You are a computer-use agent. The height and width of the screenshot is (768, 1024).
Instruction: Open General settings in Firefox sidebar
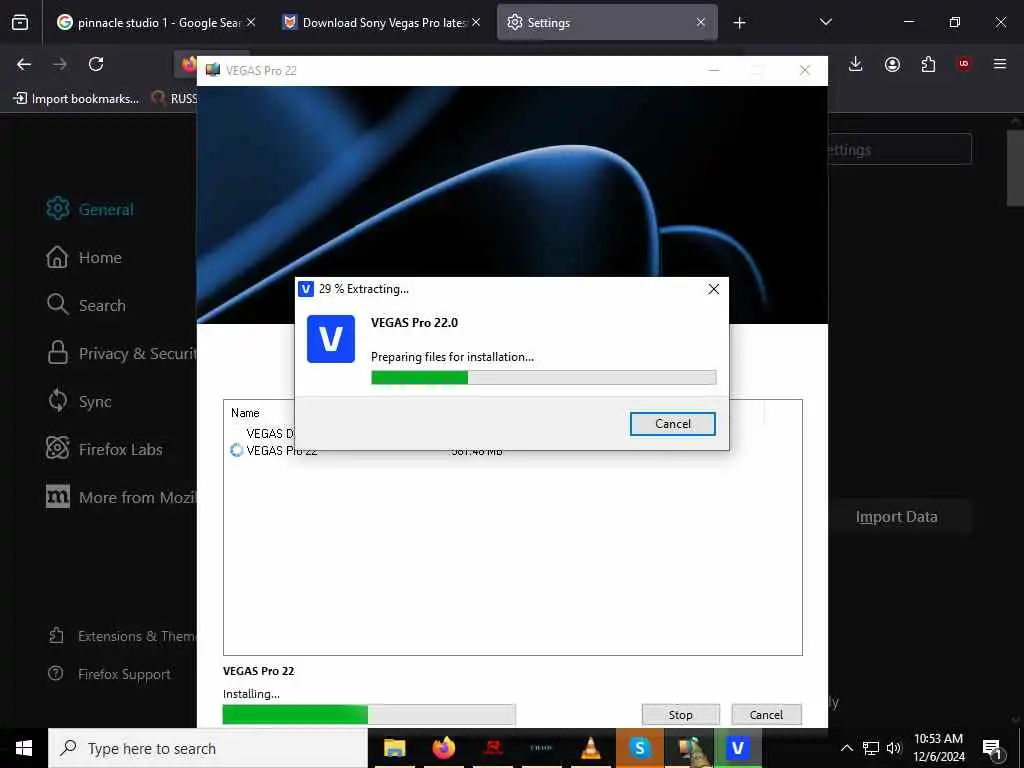(x=90, y=209)
